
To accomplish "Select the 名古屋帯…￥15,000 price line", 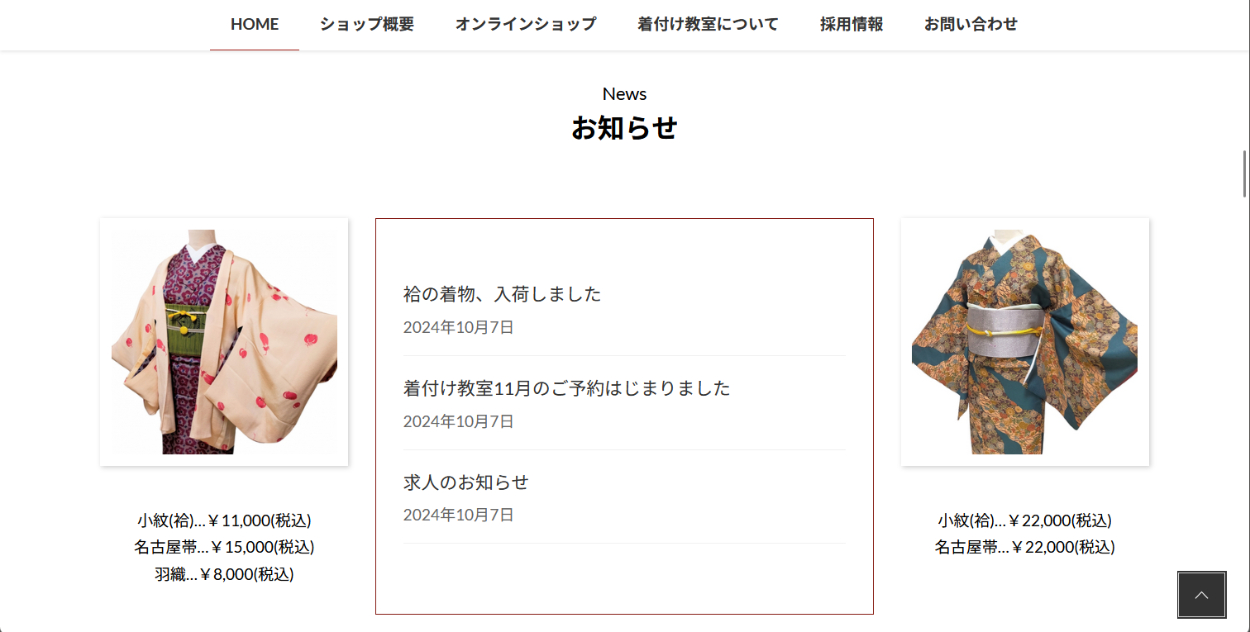I will 224,547.
